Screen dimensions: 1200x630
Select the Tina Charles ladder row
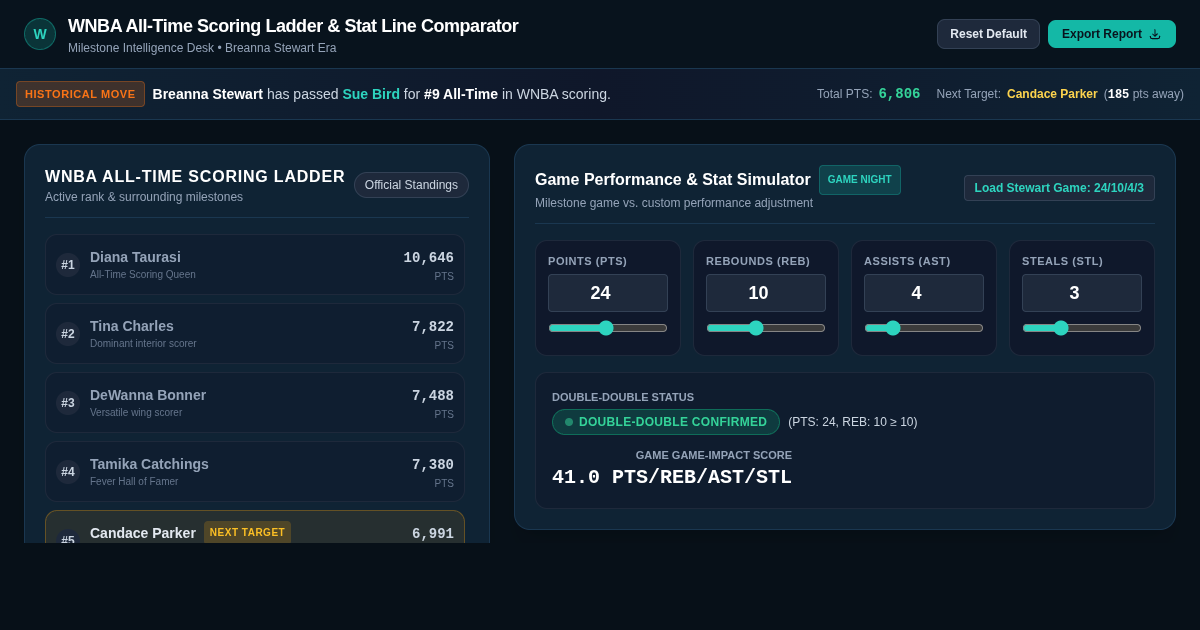coord(255,334)
